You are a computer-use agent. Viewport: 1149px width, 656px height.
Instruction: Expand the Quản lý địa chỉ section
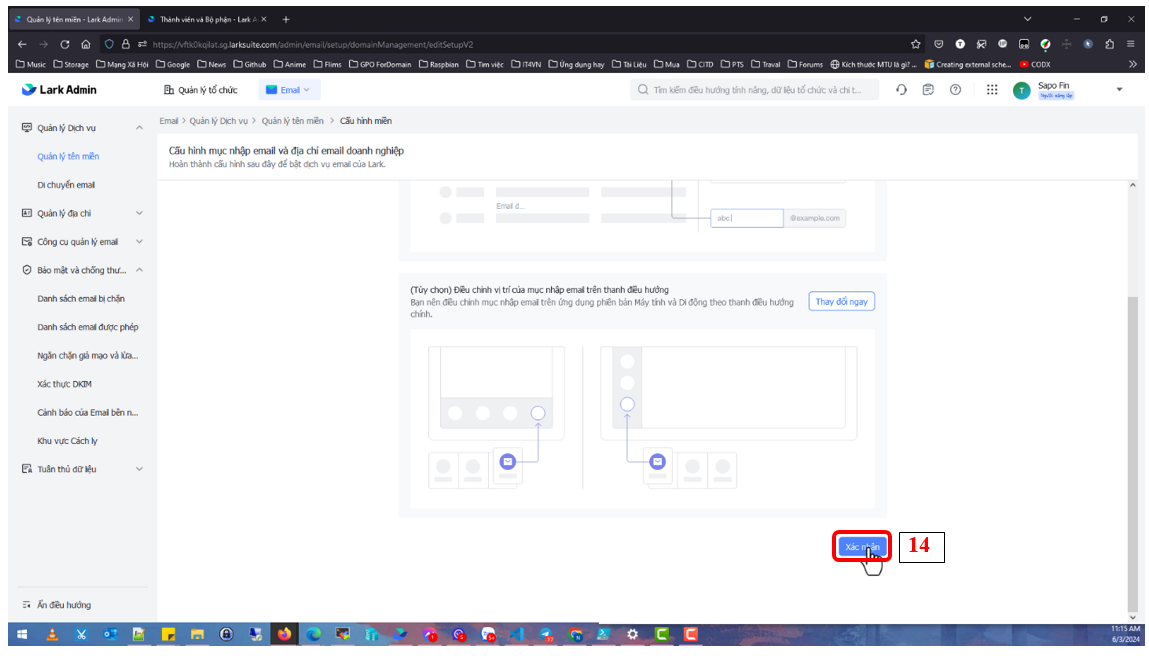pos(139,213)
